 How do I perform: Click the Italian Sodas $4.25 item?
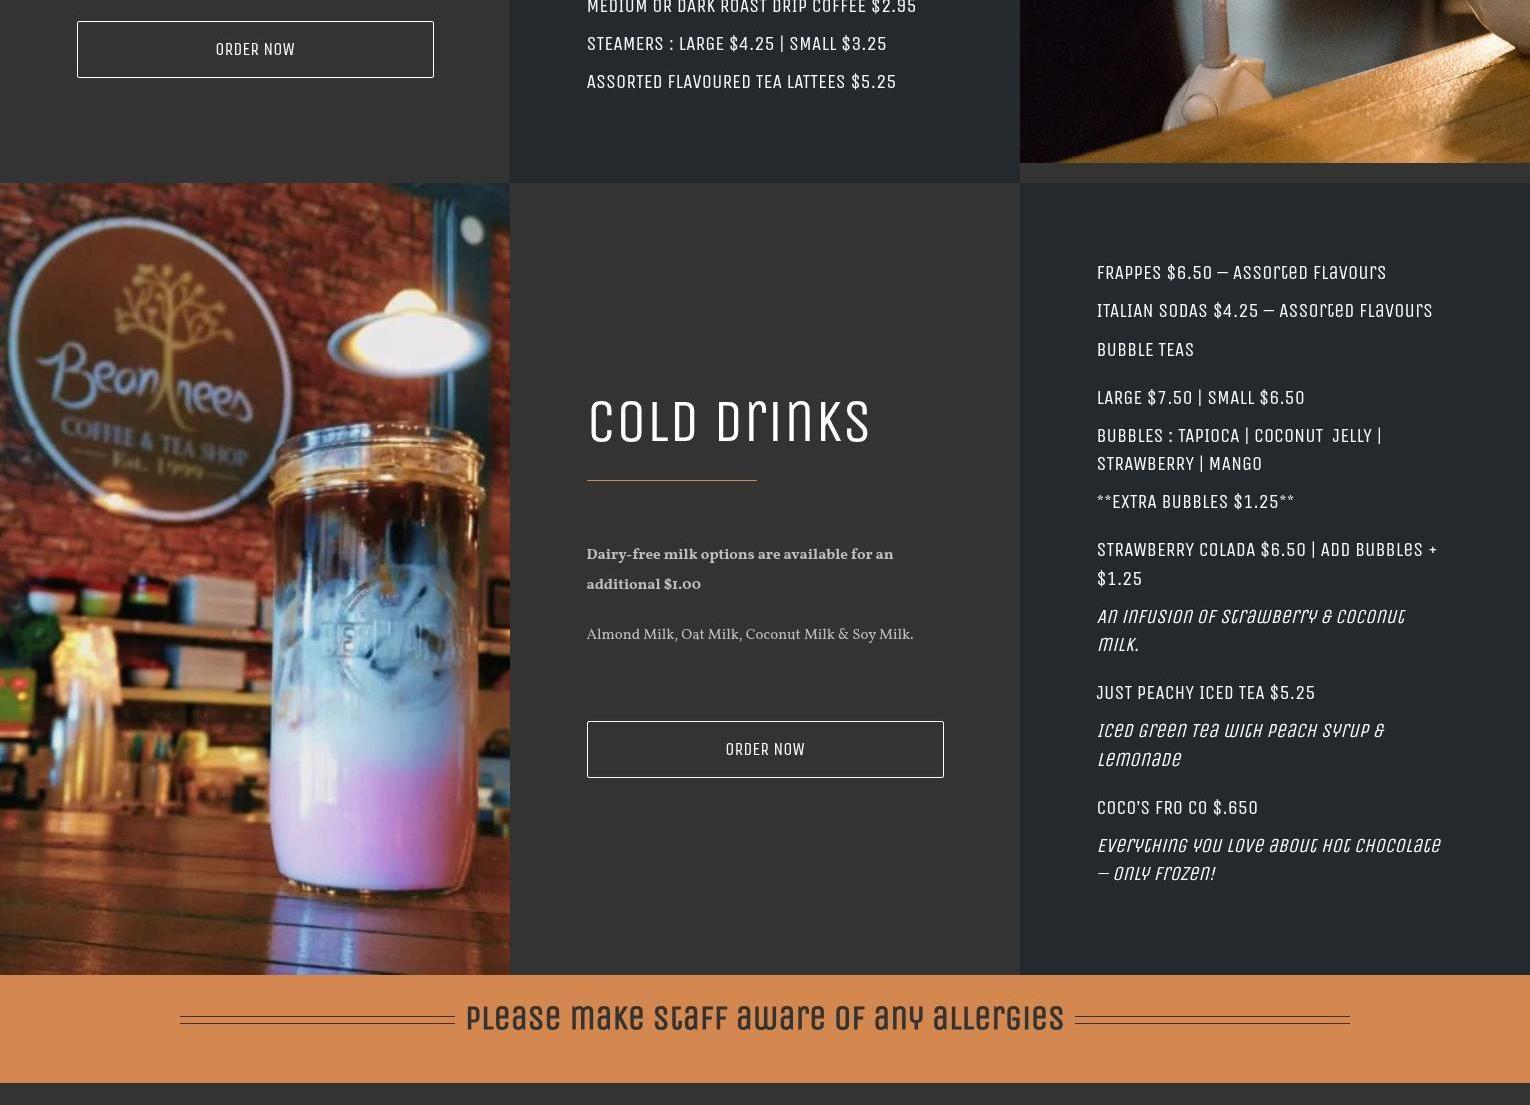(1264, 310)
